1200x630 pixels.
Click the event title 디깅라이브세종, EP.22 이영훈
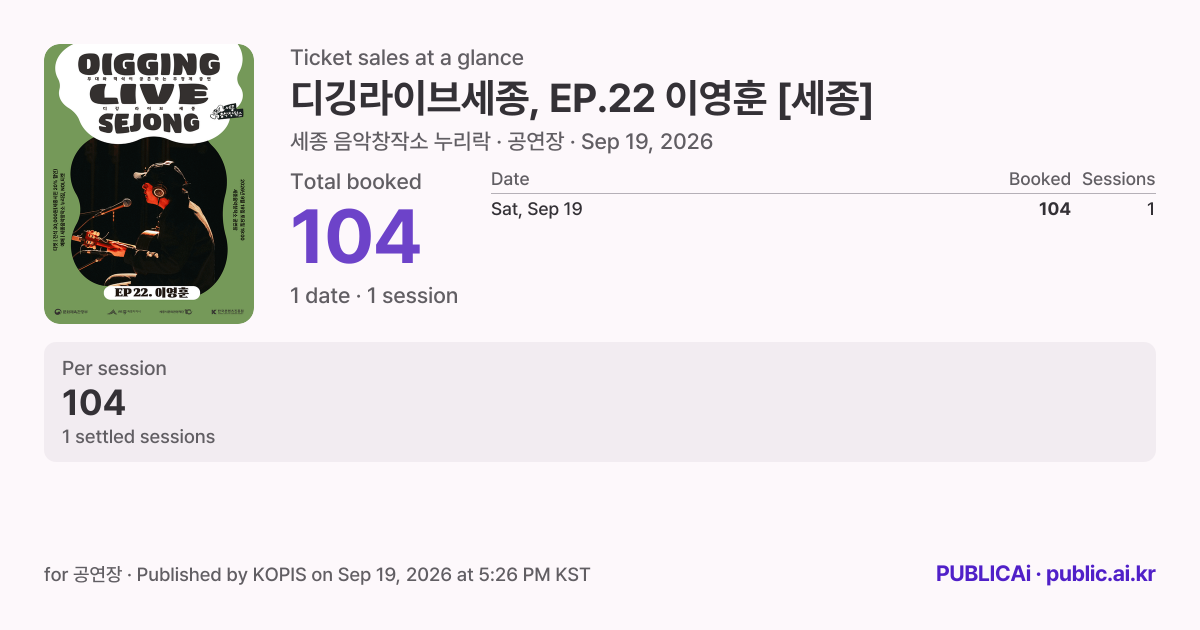pyautogui.click(x=582, y=98)
